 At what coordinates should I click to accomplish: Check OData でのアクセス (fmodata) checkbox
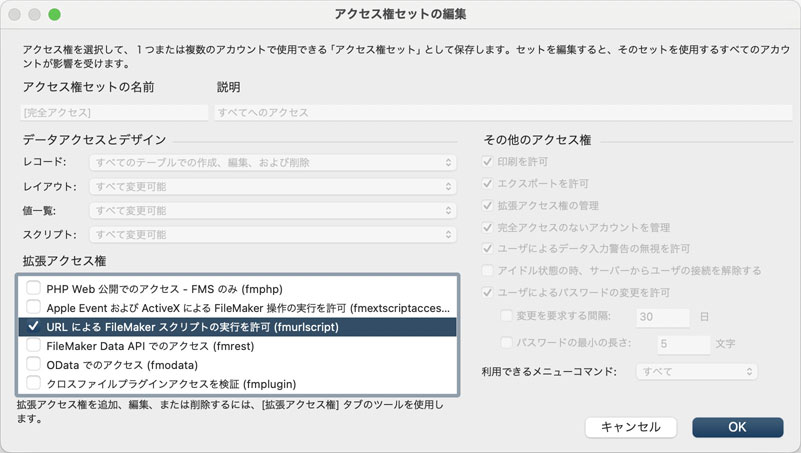tap(33, 364)
